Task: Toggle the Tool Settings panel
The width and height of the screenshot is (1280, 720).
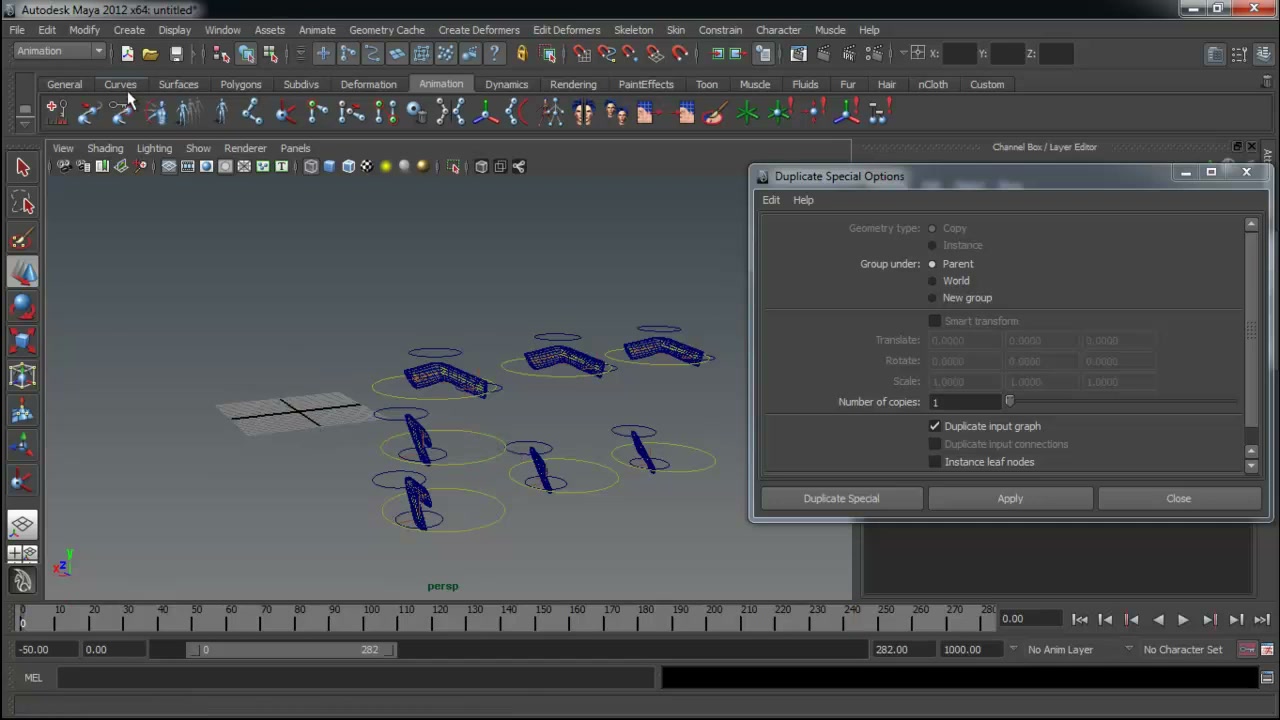Action: [1239, 54]
